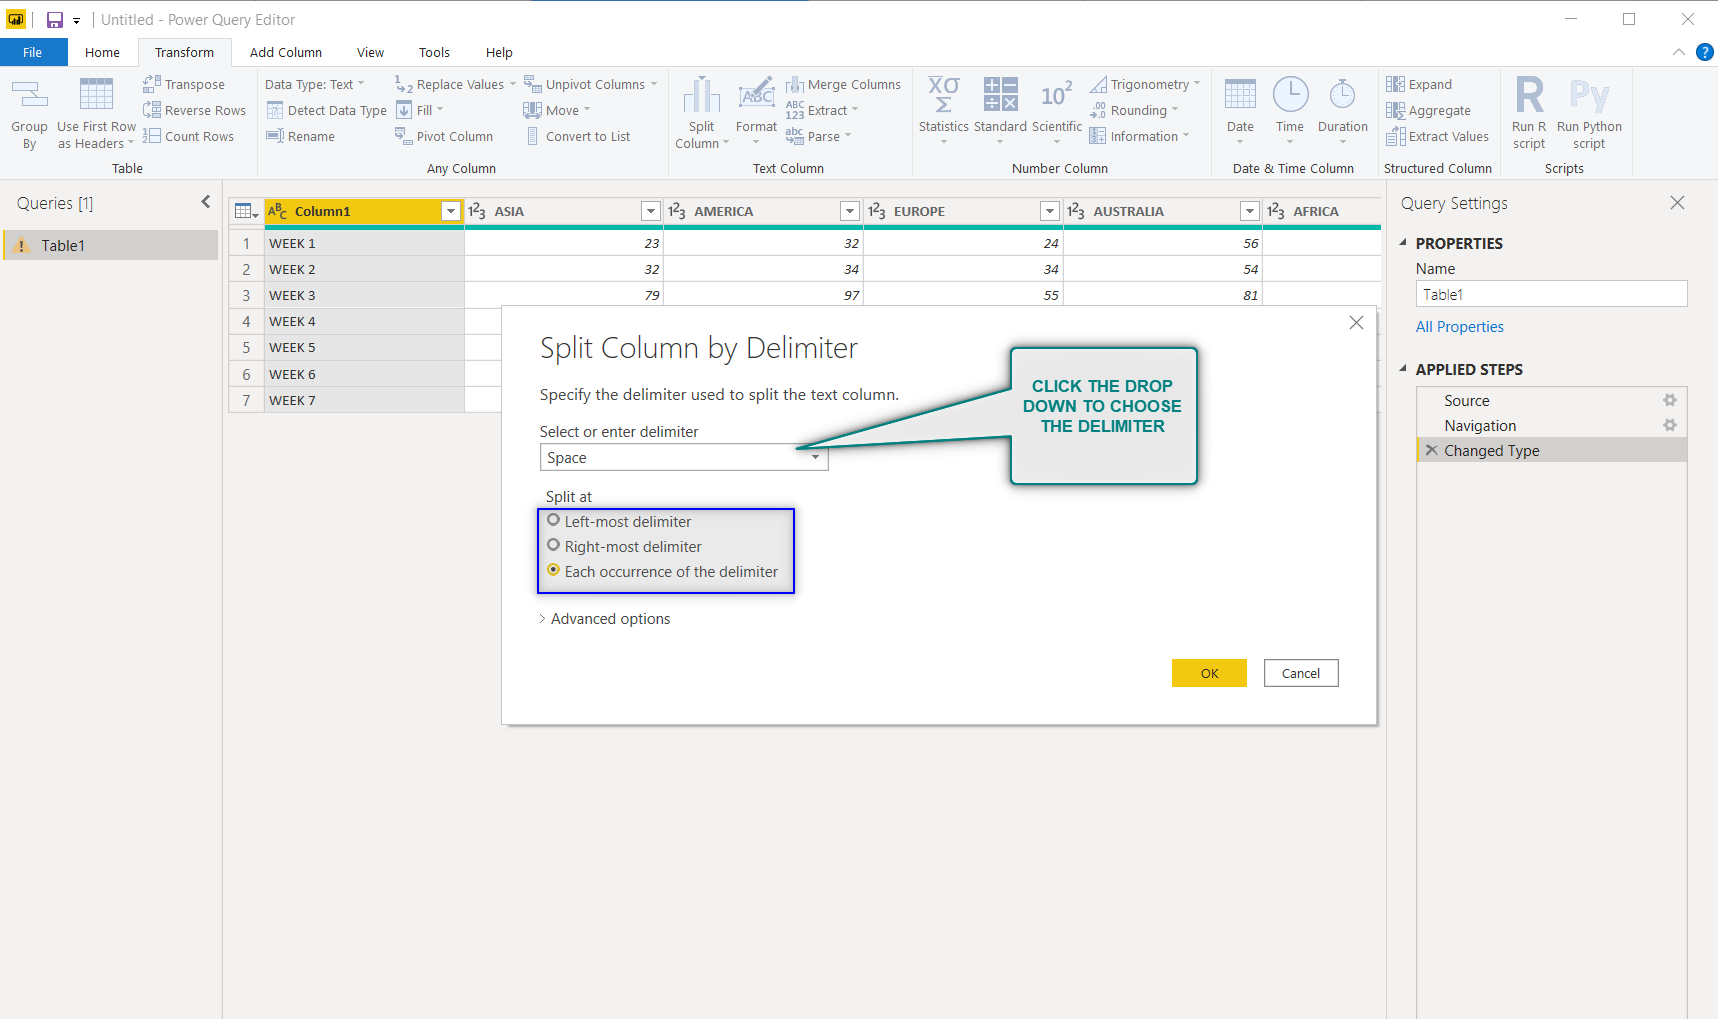Click Count Rows in the ribbon
1718x1019 pixels.
point(188,136)
